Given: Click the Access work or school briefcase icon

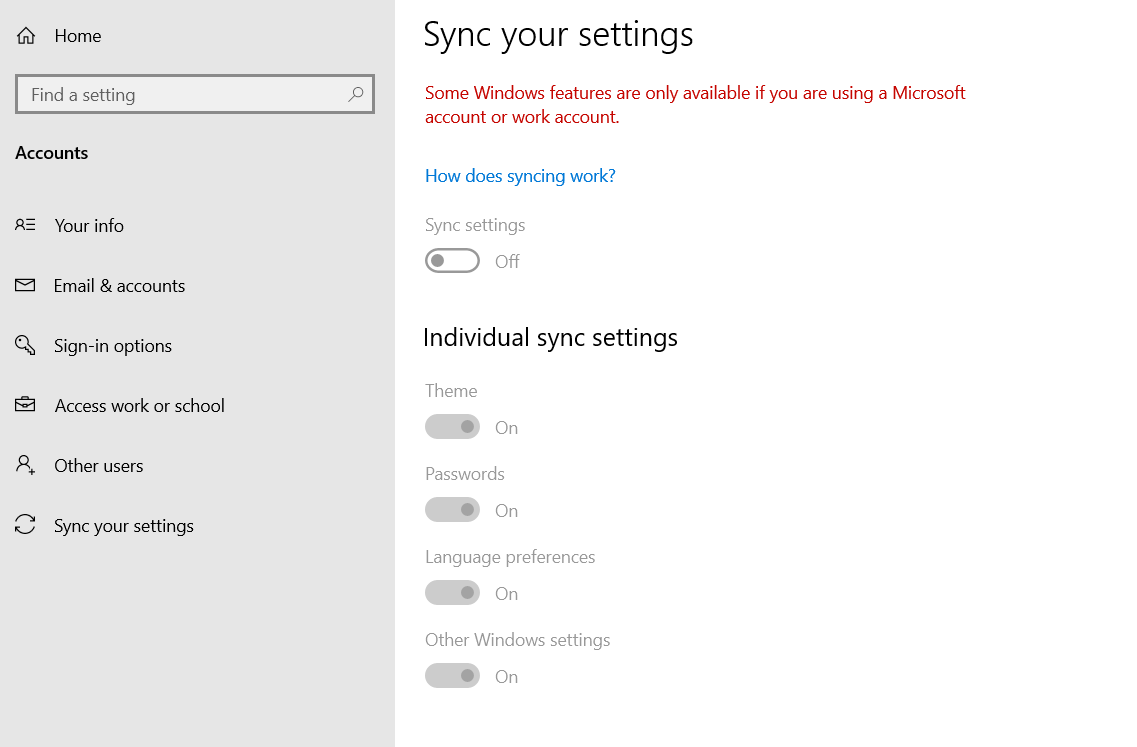Looking at the screenshot, I should coord(25,405).
